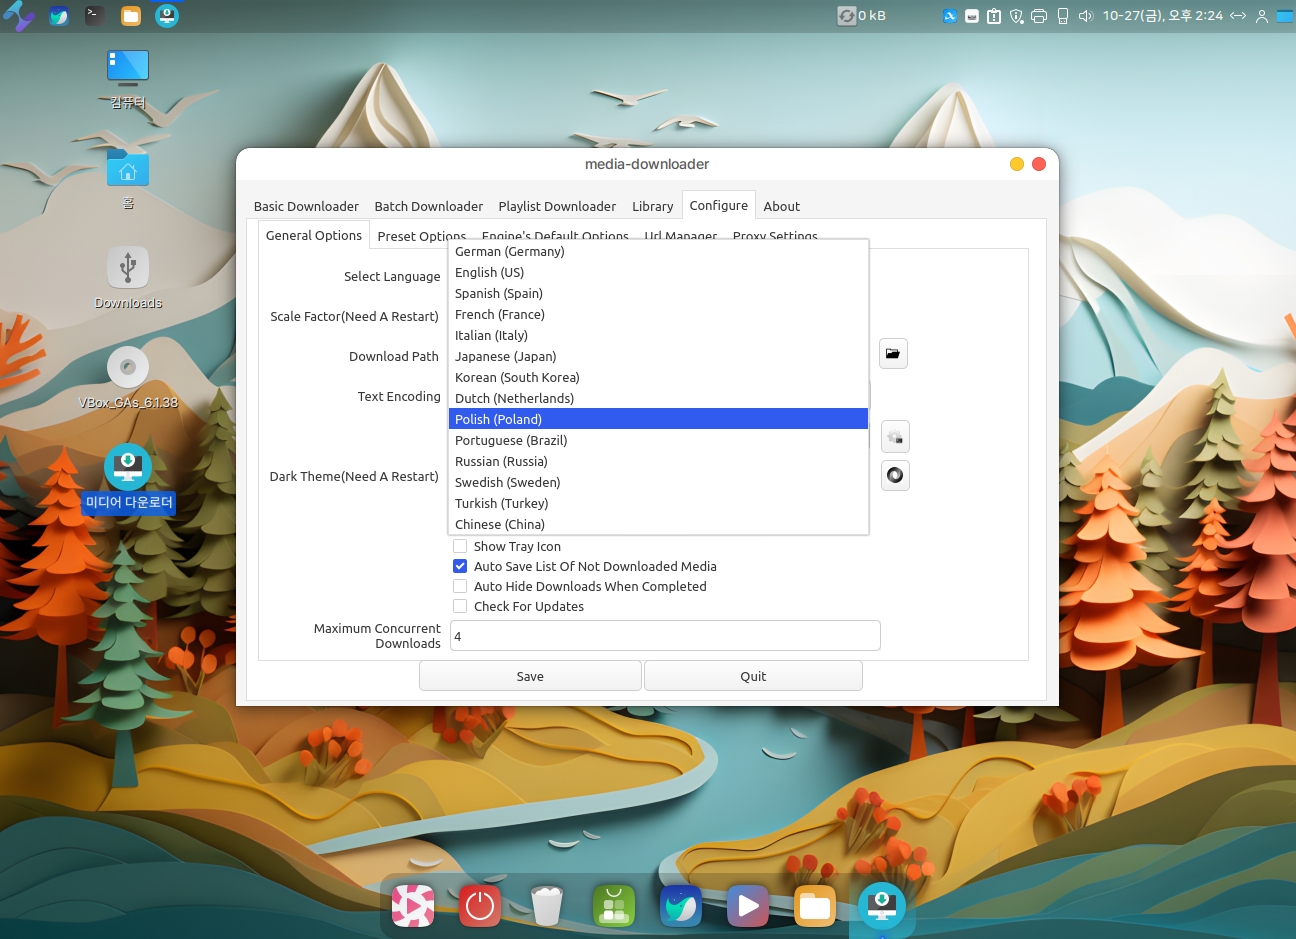The width and height of the screenshot is (1296, 939).
Task: Click the Save button
Action: click(x=530, y=676)
